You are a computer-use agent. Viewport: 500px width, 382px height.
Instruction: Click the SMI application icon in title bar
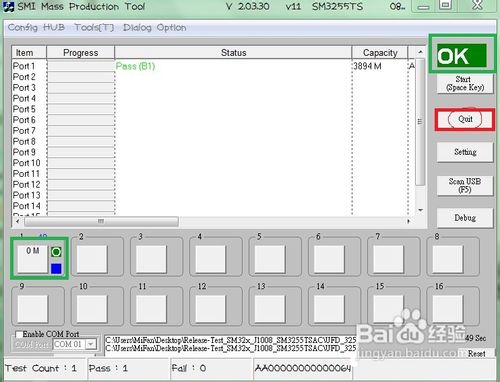coord(8,7)
